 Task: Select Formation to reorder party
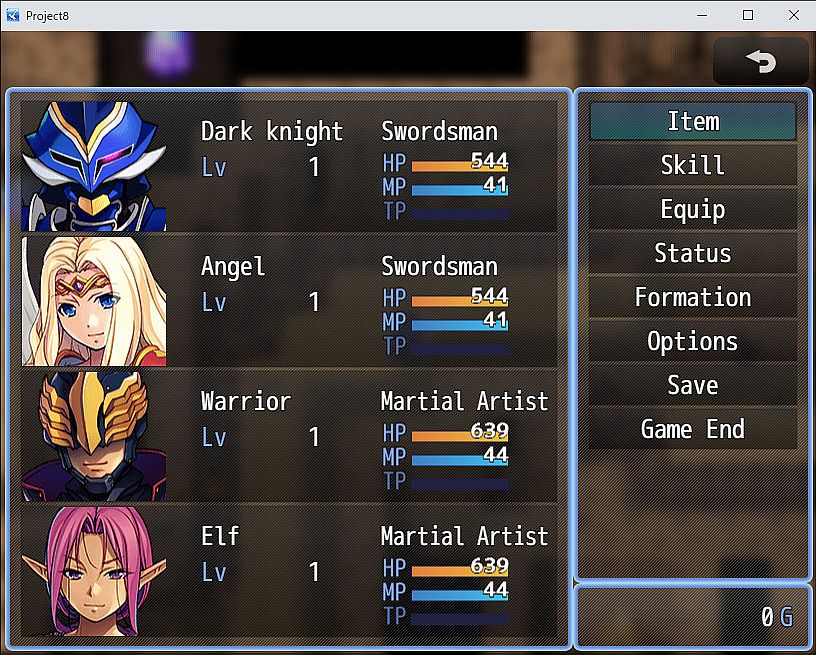[693, 297]
